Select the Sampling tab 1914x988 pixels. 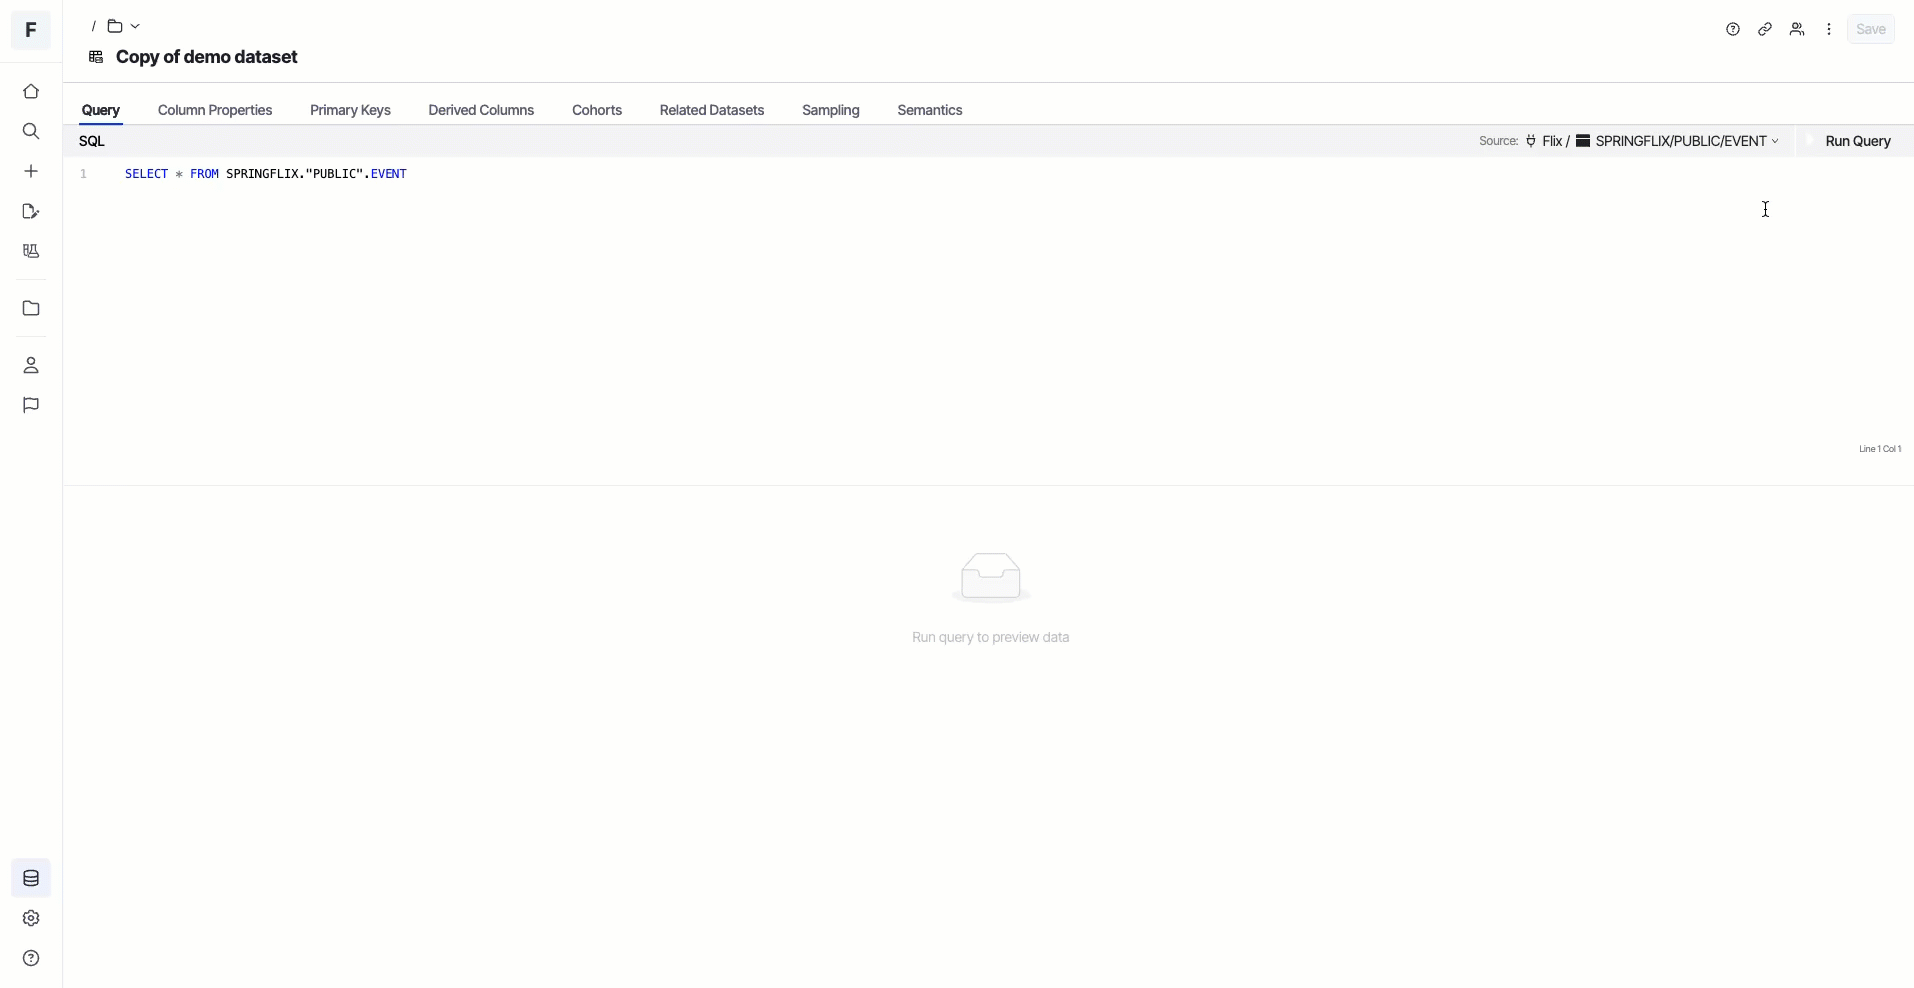[831, 110]
